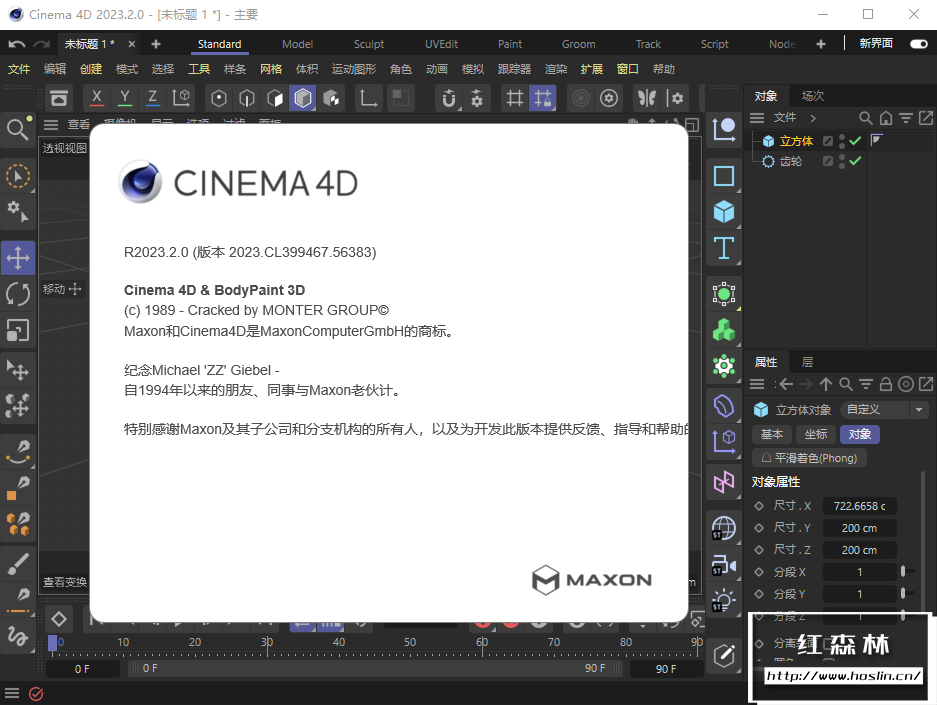Open the floor globe environment icon
The image size is (937, 705).
tap(724, 528)
